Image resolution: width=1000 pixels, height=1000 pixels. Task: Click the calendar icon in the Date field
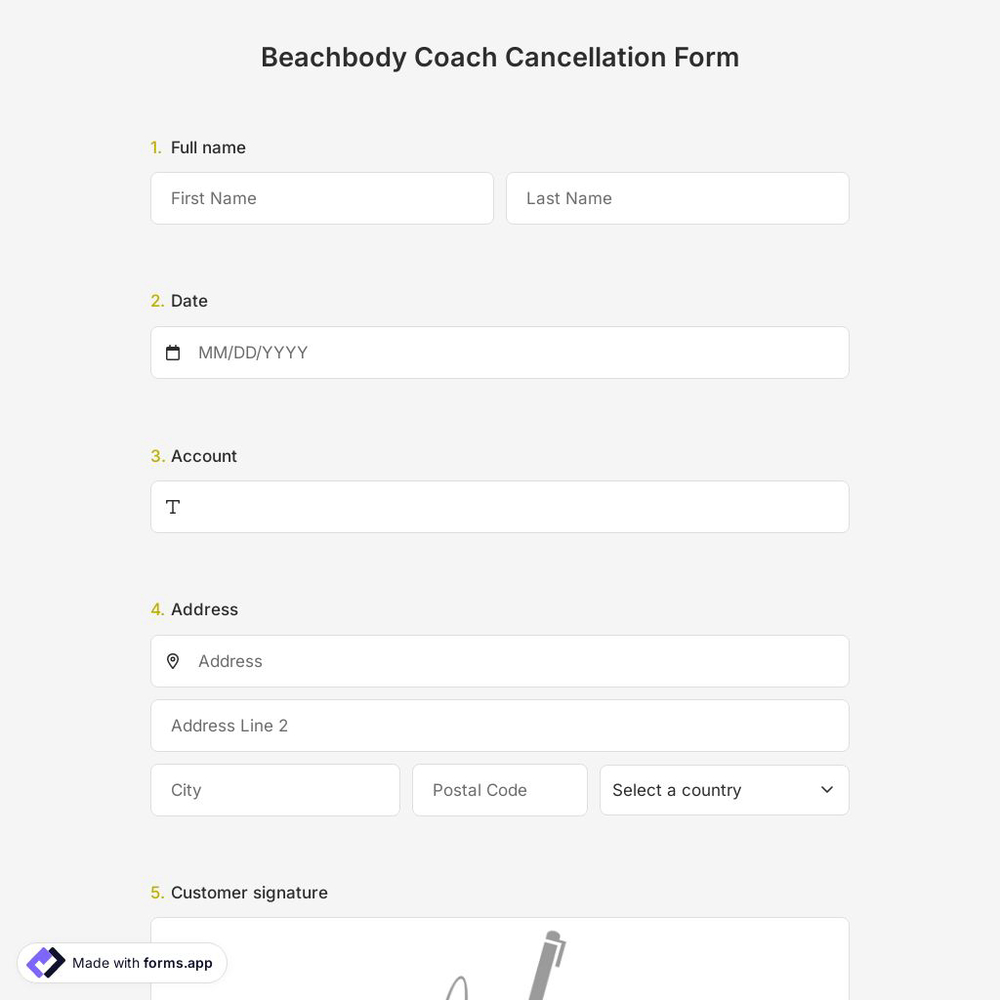(173, 352)
